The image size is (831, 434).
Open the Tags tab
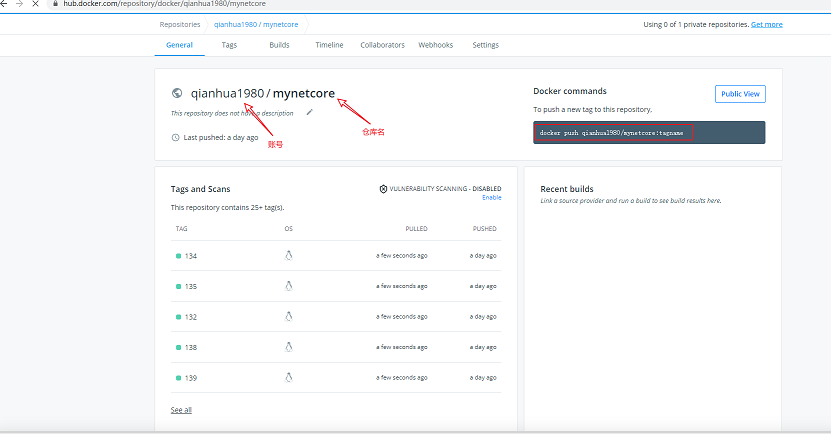click(x=229, y=45)
